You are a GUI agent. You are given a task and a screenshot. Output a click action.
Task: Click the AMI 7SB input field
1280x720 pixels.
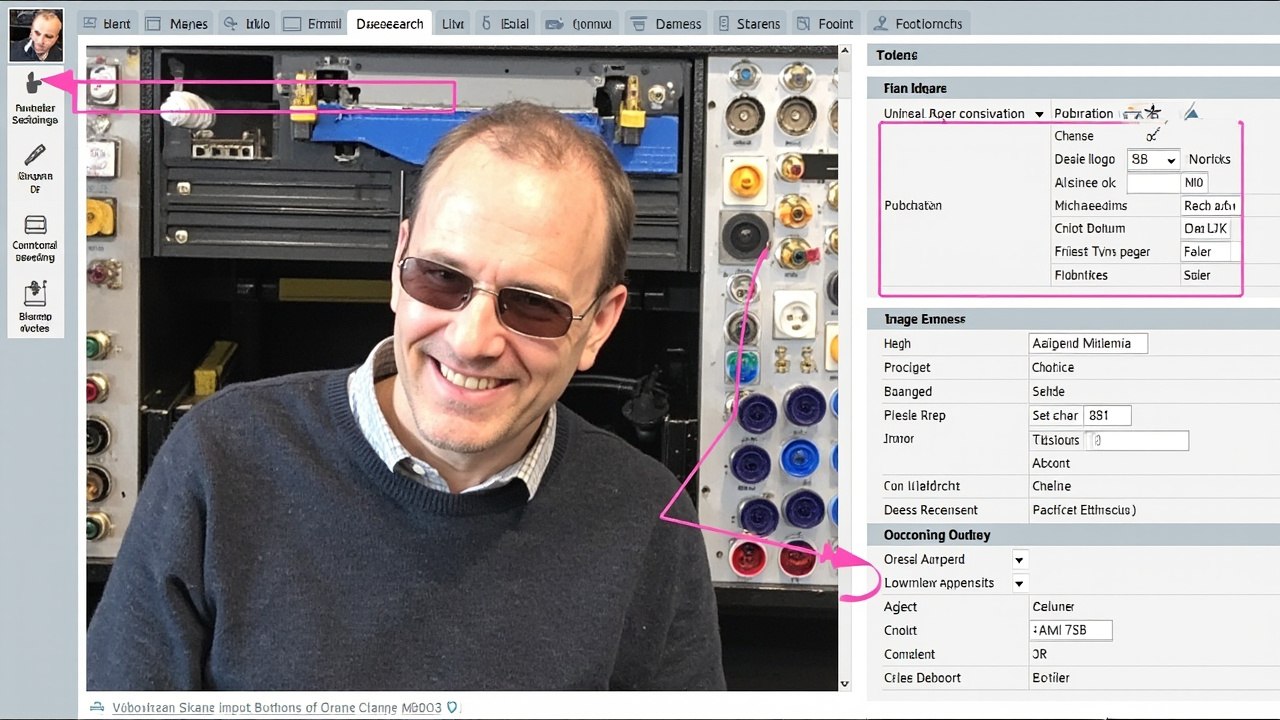1071,630
